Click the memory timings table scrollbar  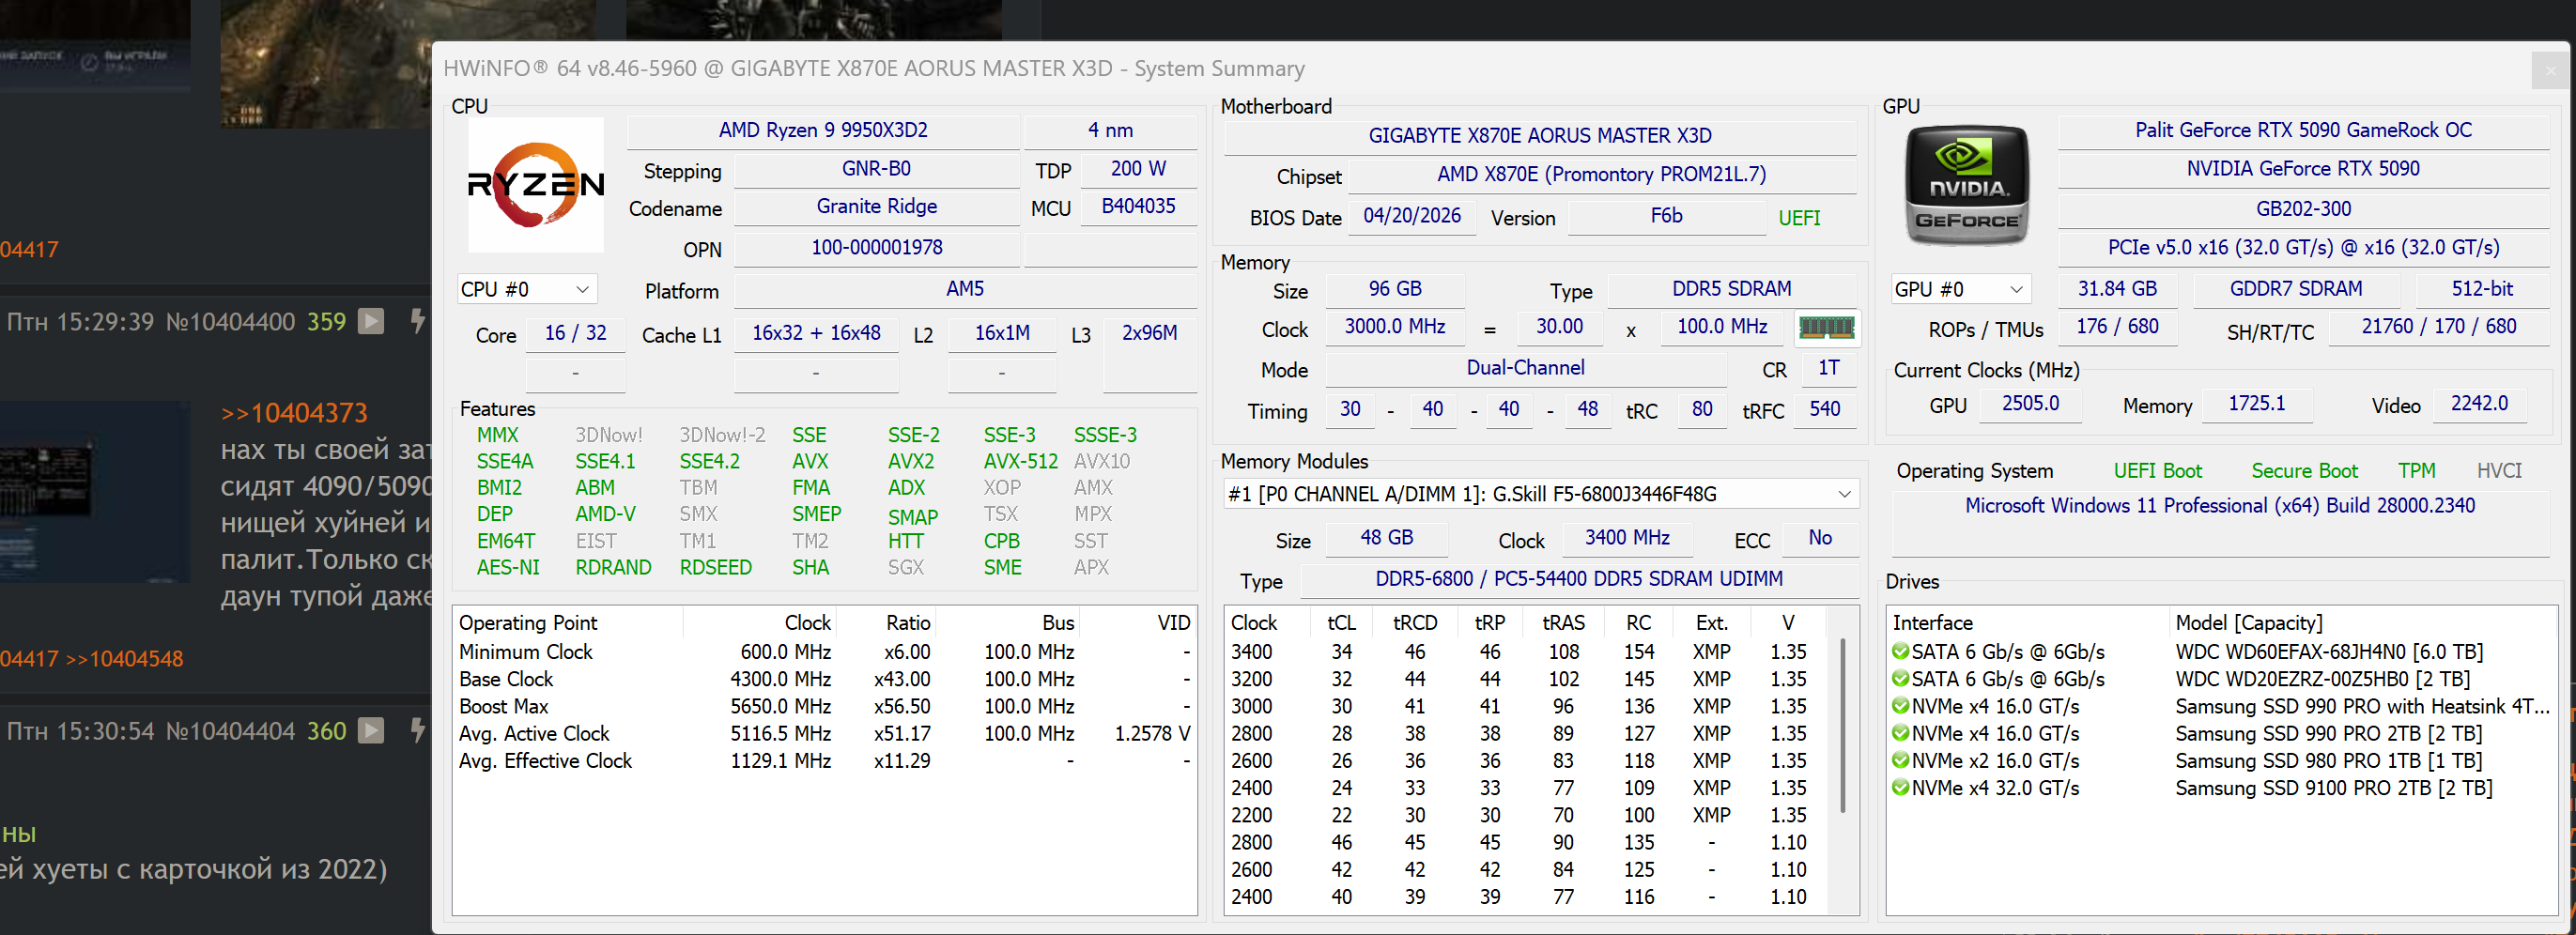point(1842,726)
